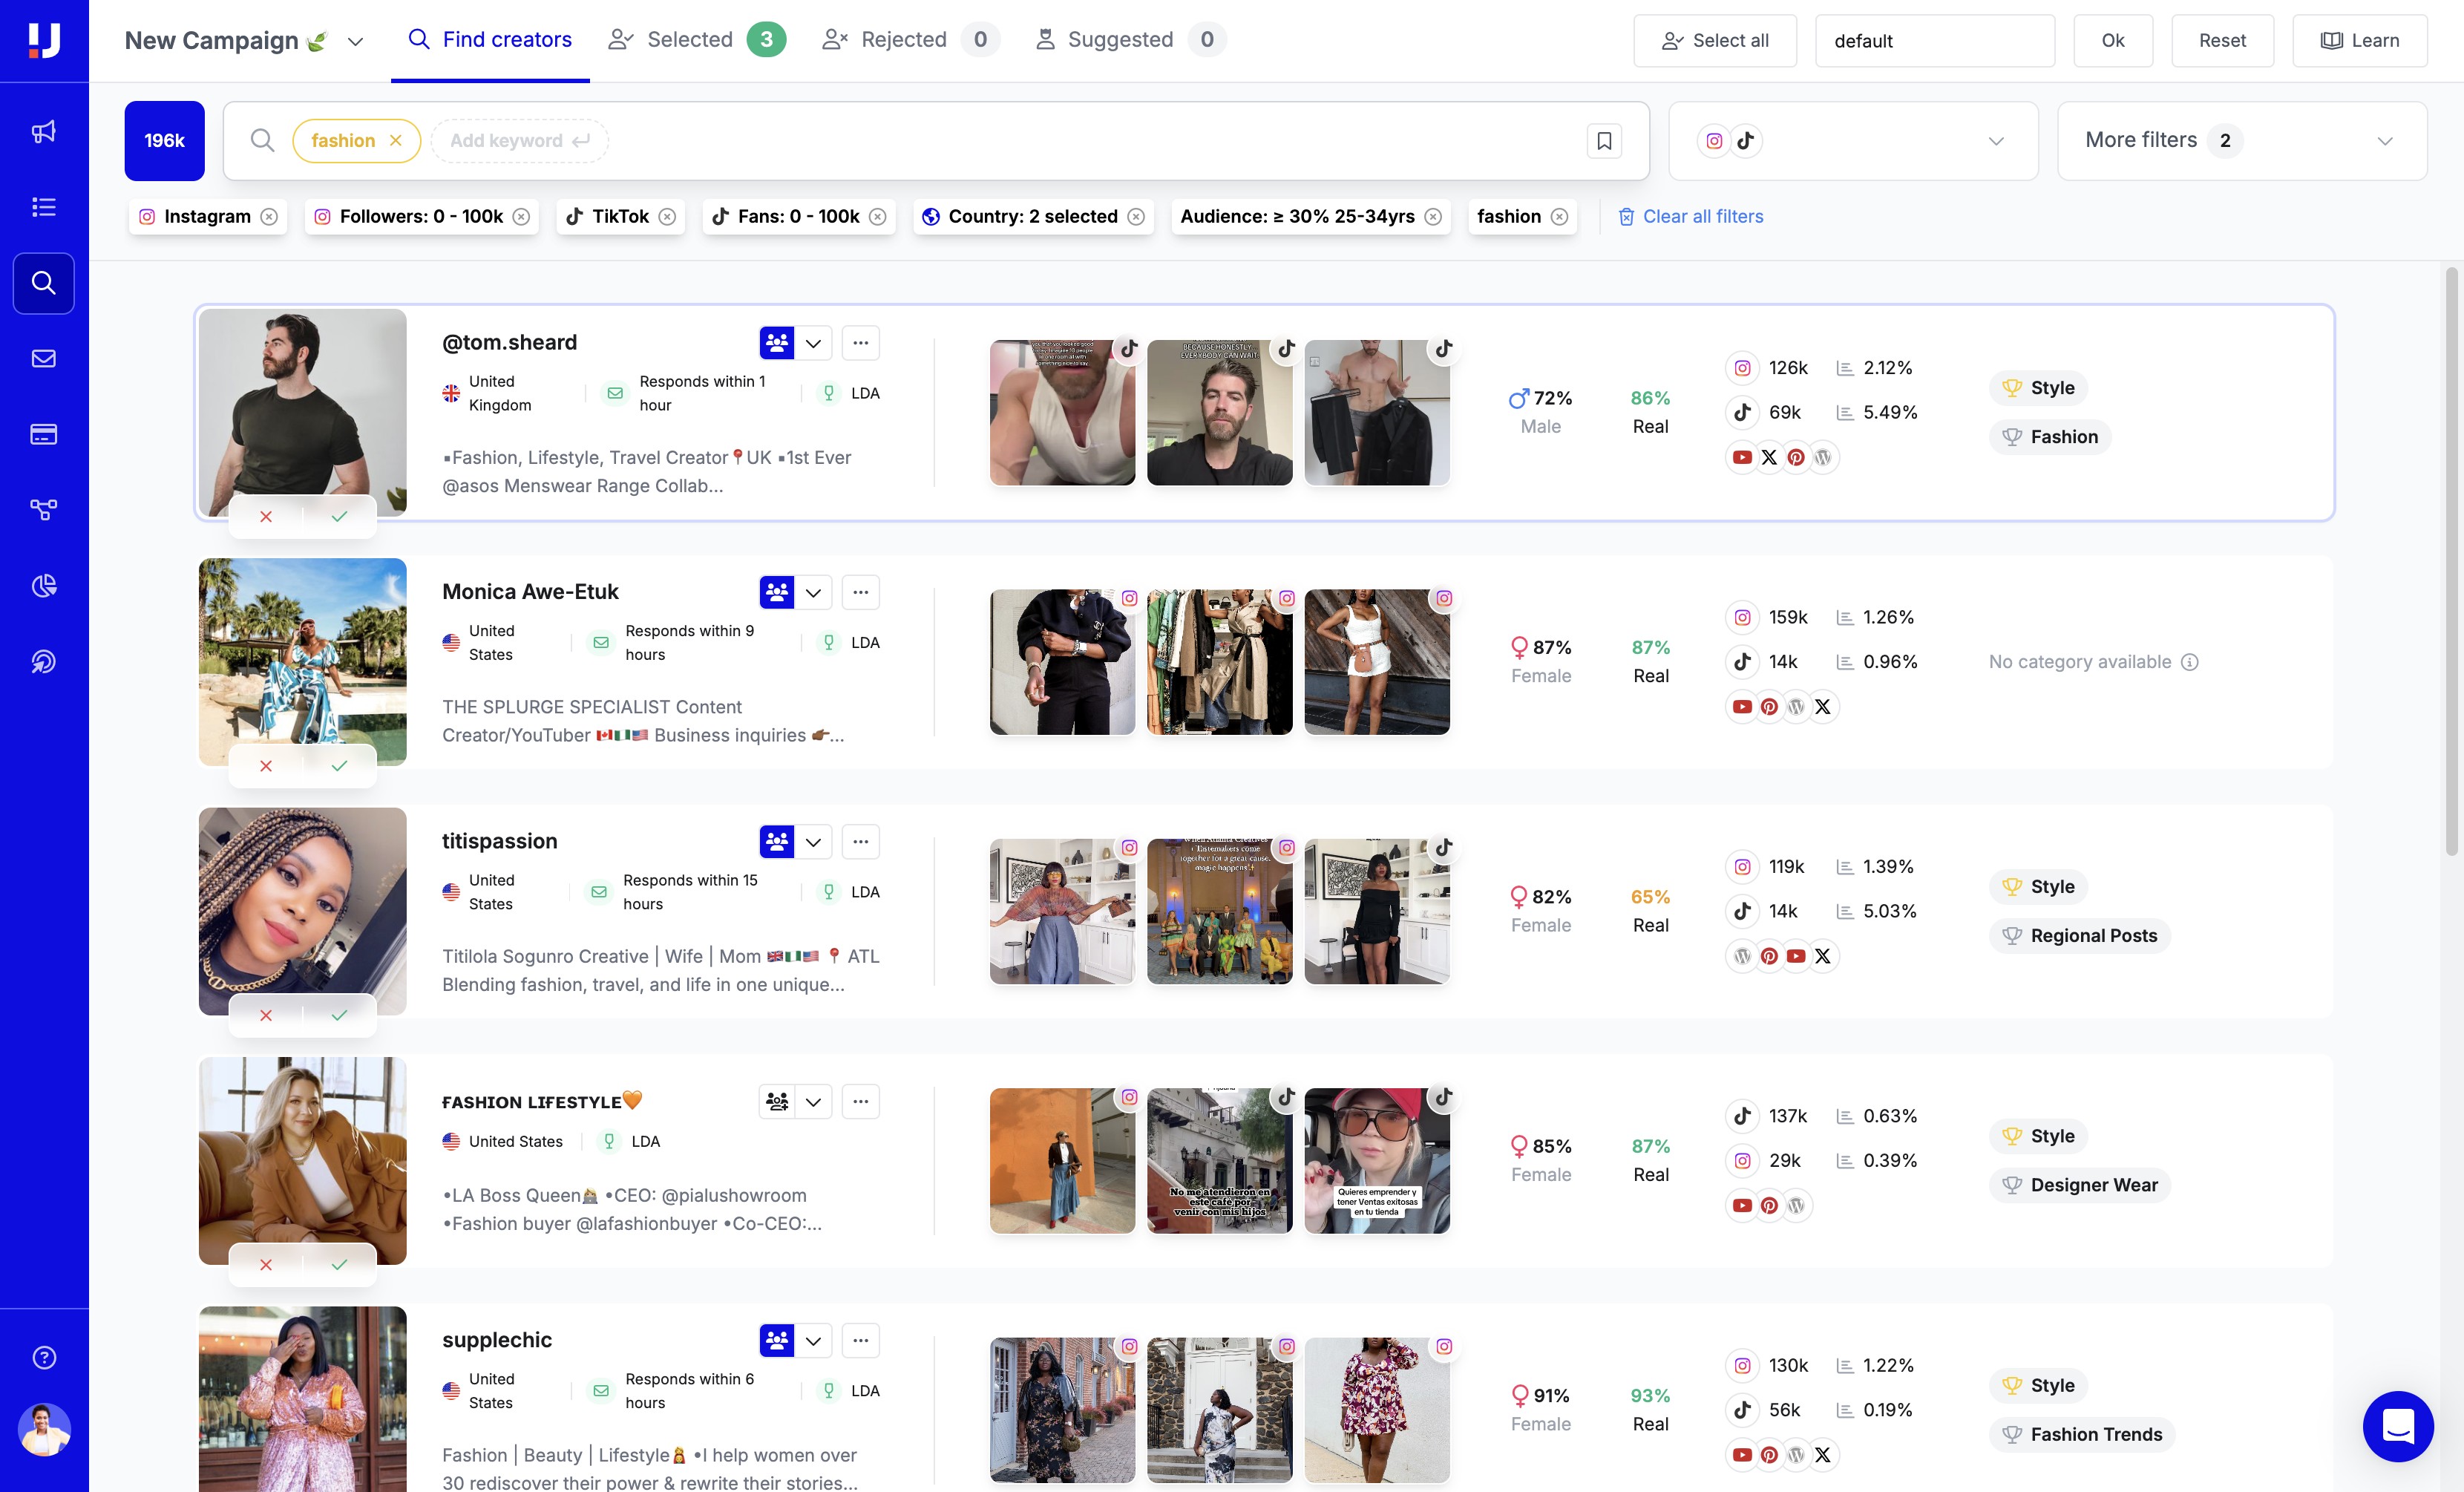Click the help question mark icon
This screenshot has height=1492, width=2464.
coord(43,1357)
